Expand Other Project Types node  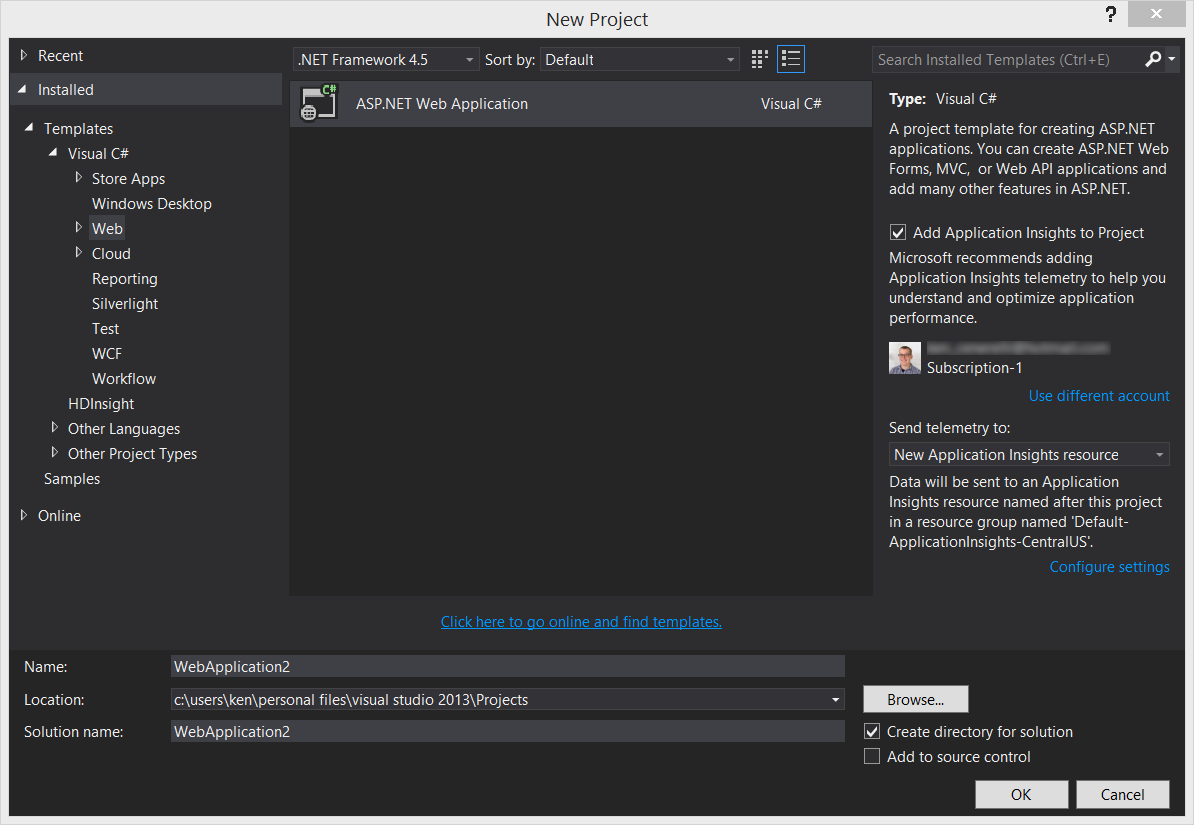[54, 452]
